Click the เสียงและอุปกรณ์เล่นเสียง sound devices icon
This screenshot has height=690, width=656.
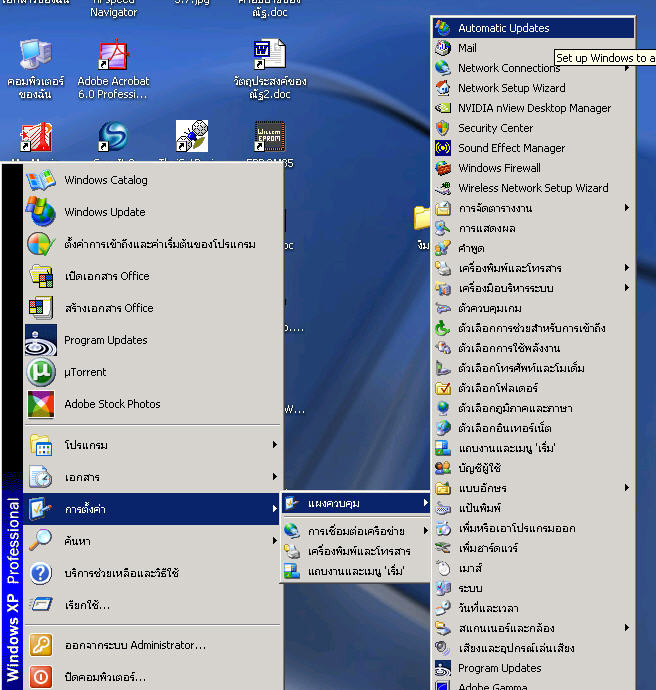443,648
